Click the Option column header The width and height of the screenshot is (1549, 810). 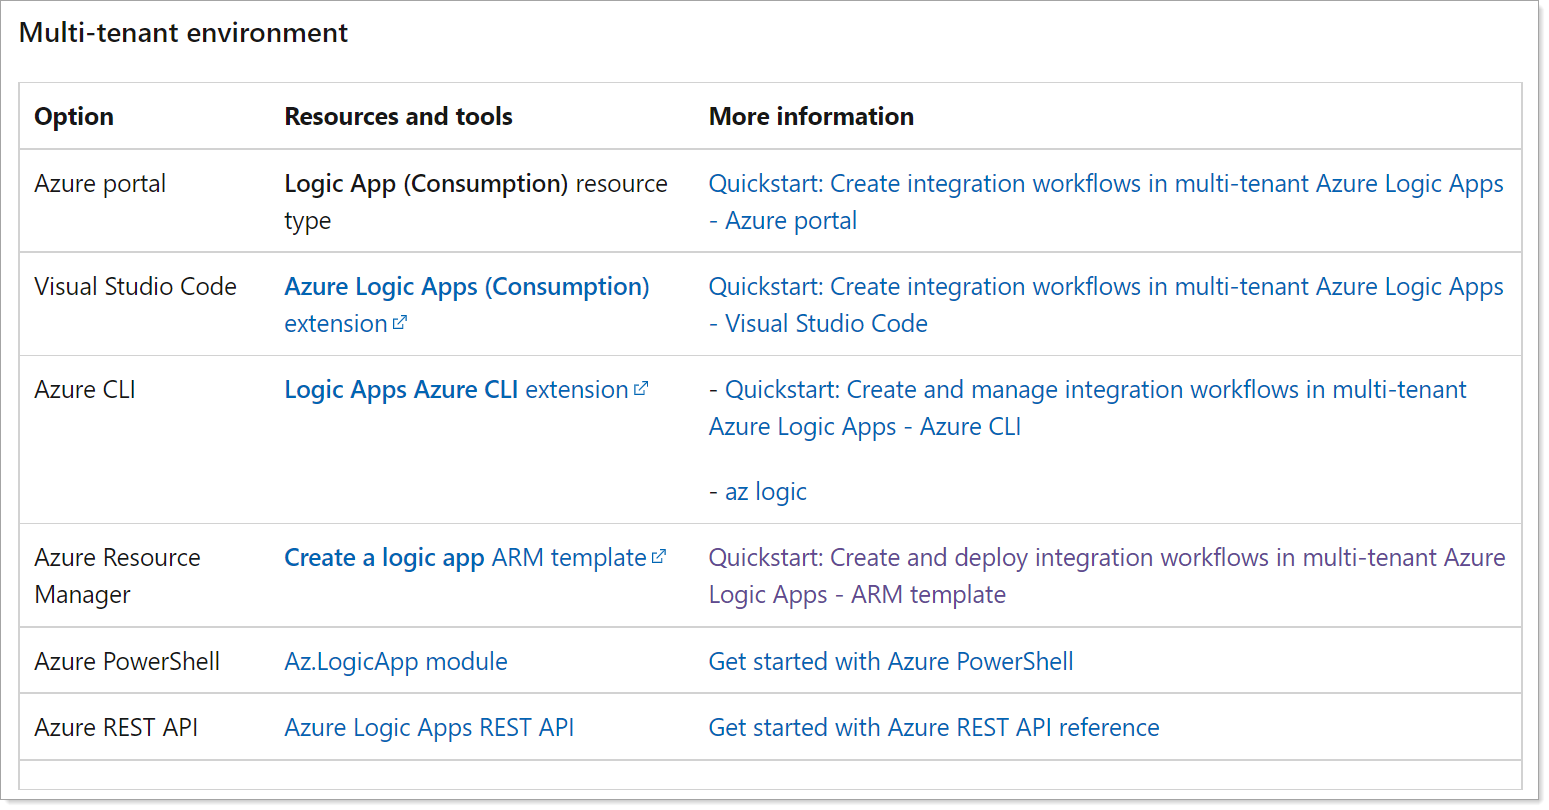pos(74,117)
